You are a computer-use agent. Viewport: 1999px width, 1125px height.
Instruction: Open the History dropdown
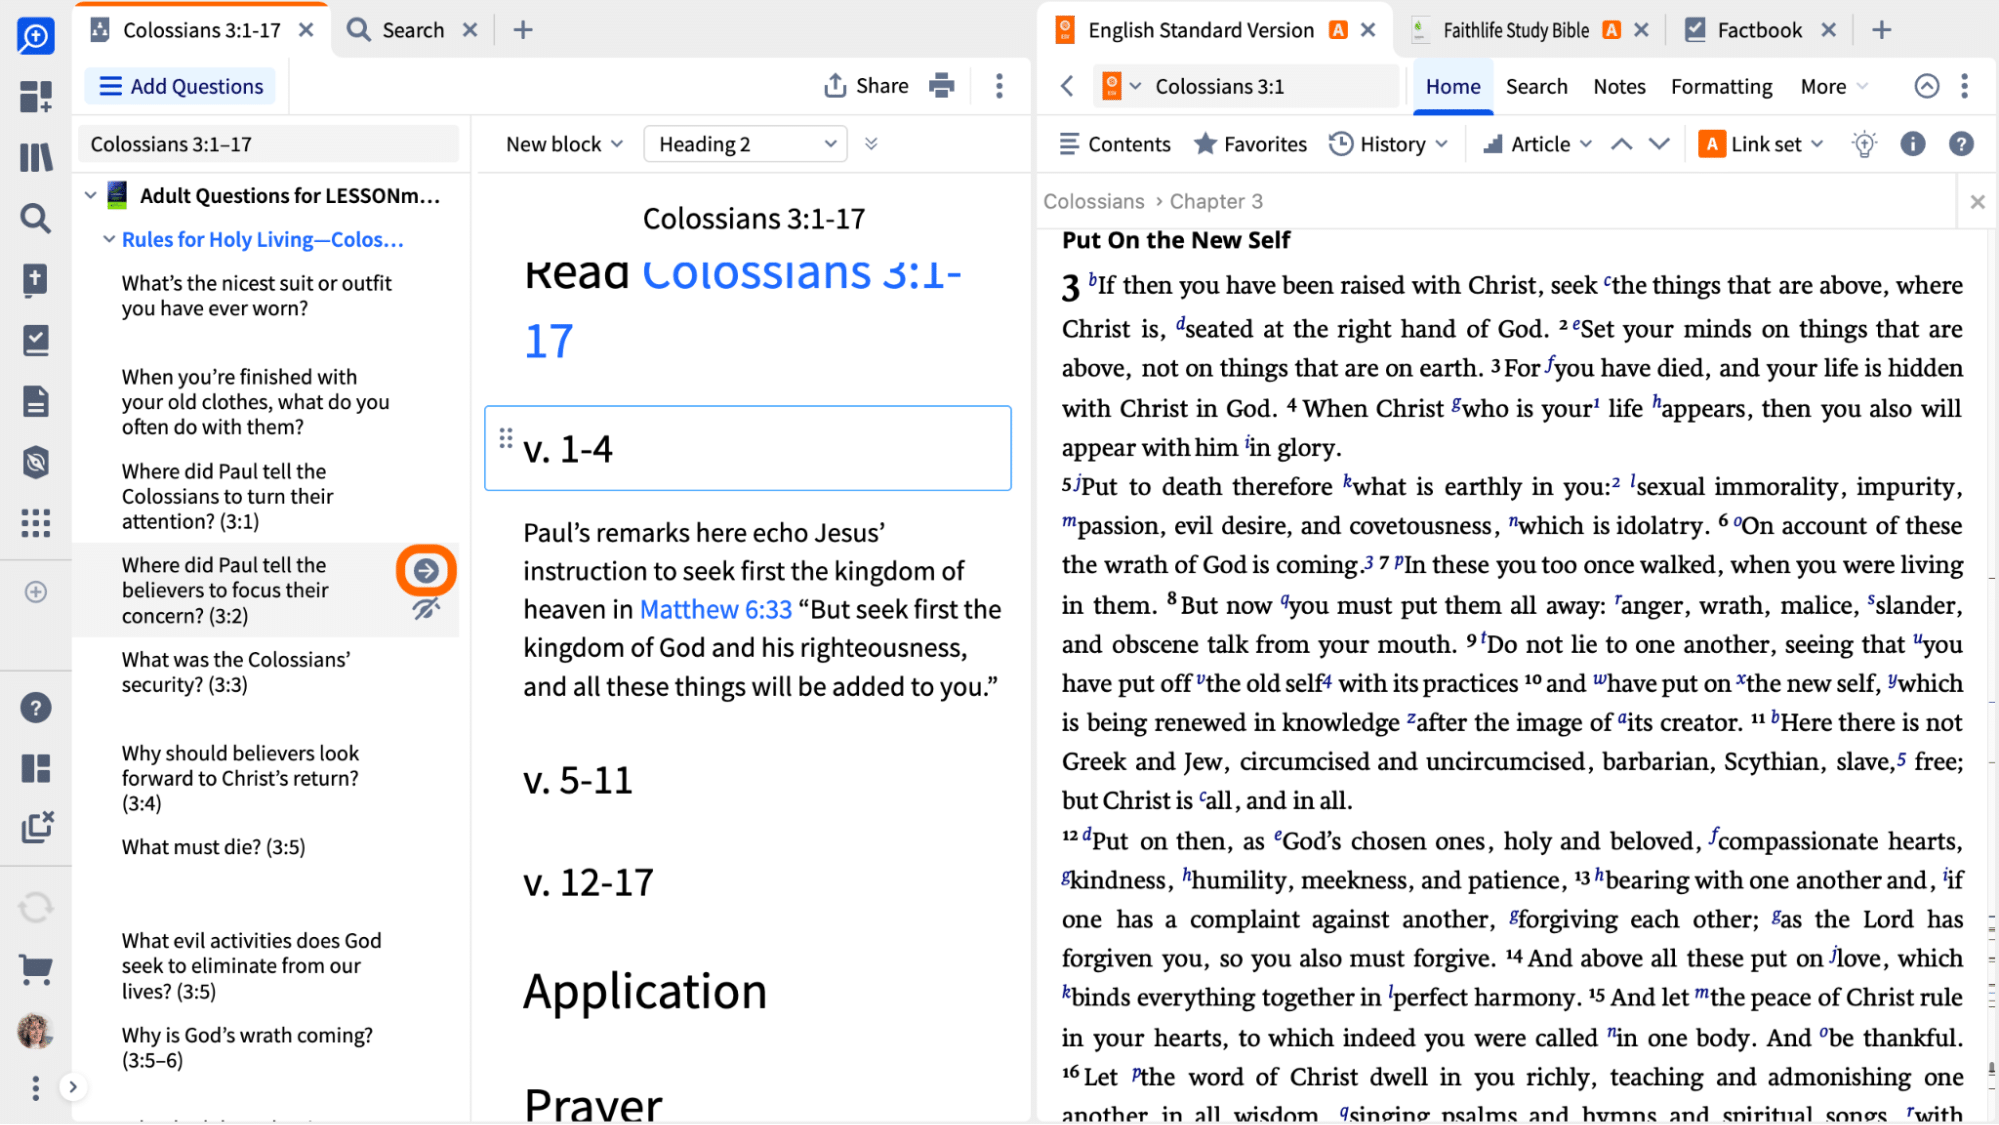pyautogui.click(x=1388, y=144)
